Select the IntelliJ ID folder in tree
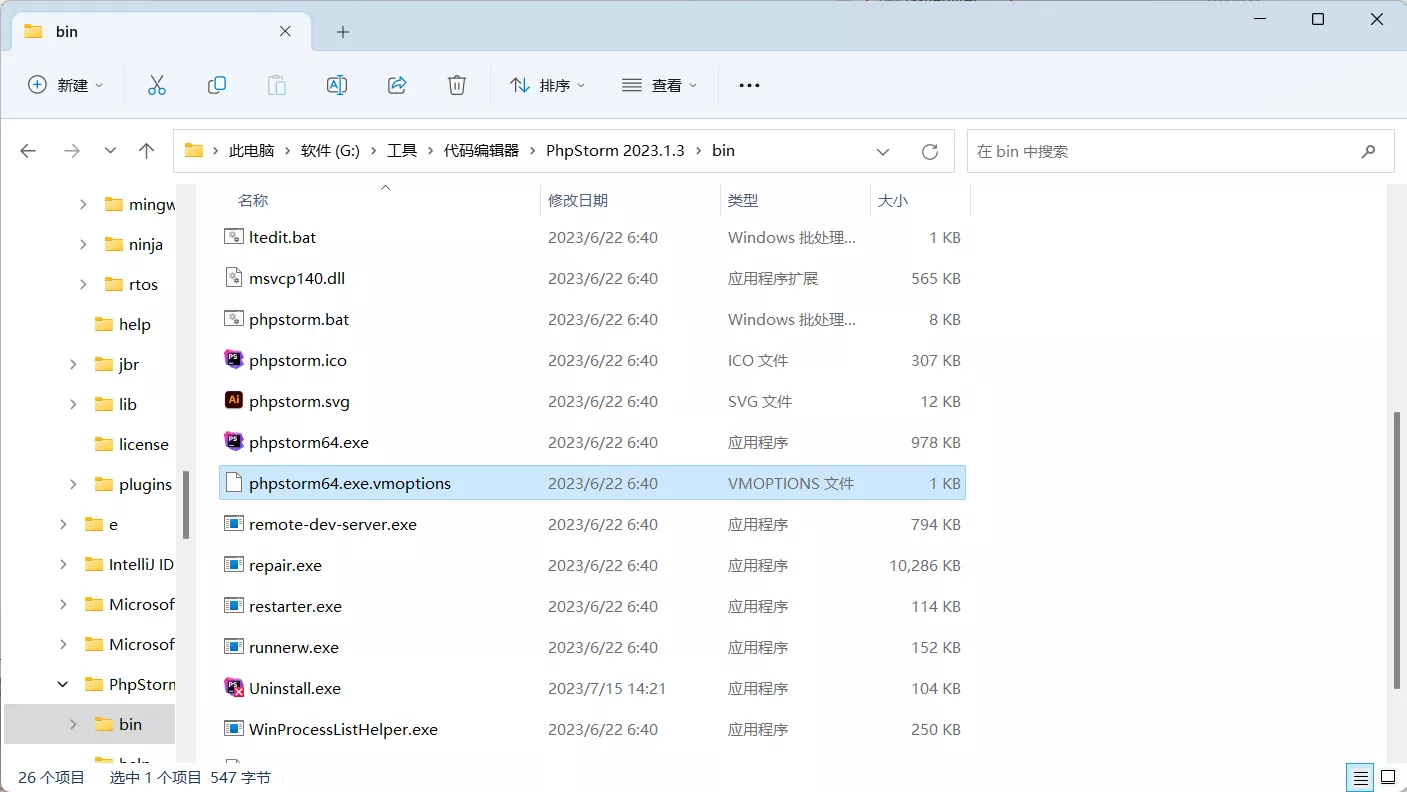The height and width of the screenshot is (792, 1407). coord(141,564)
